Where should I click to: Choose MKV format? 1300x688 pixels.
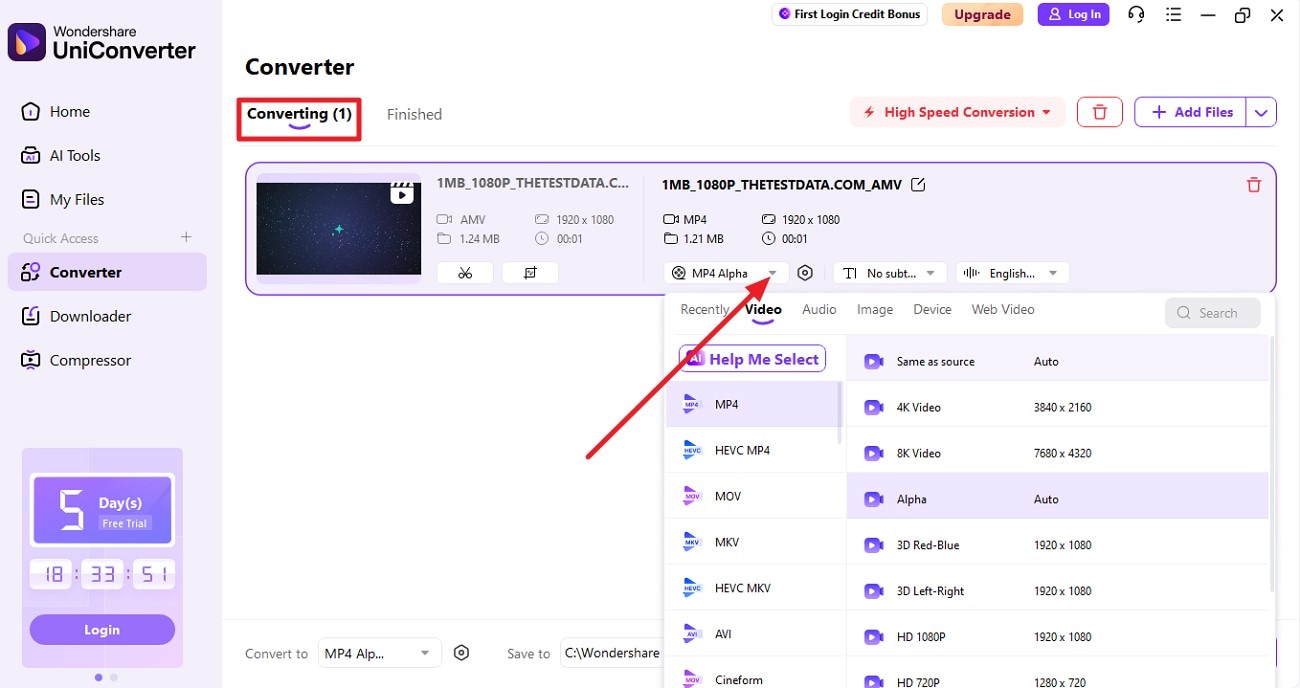coord(752,542)
